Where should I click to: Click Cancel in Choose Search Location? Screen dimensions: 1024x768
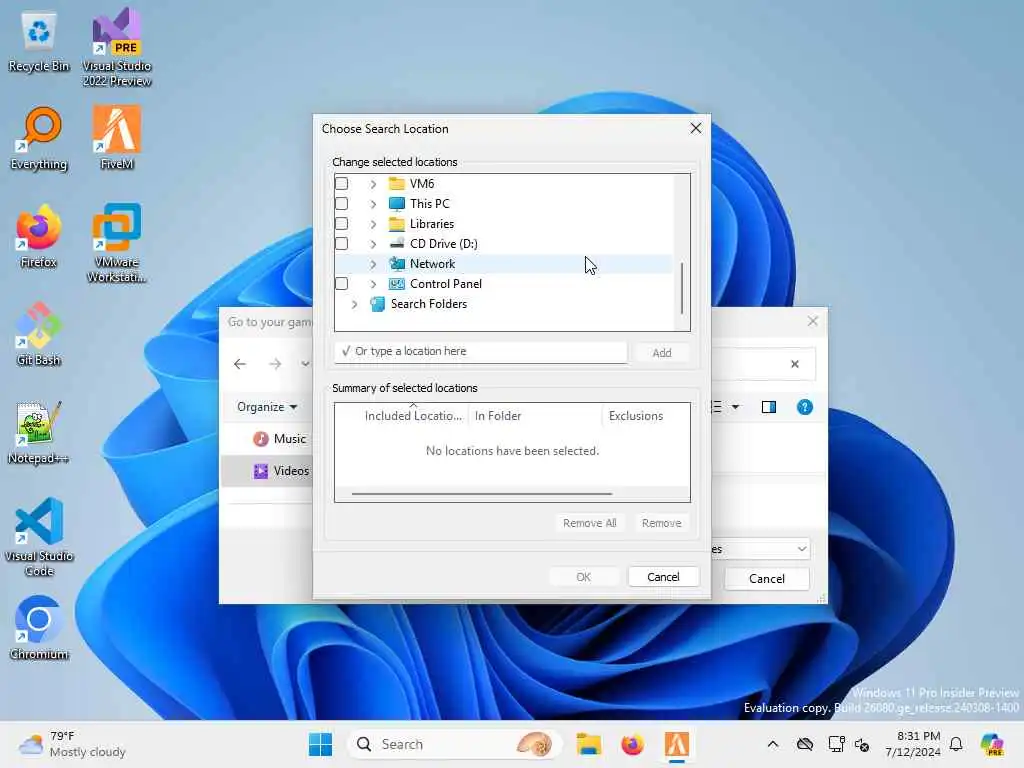[x=664, y=577]
